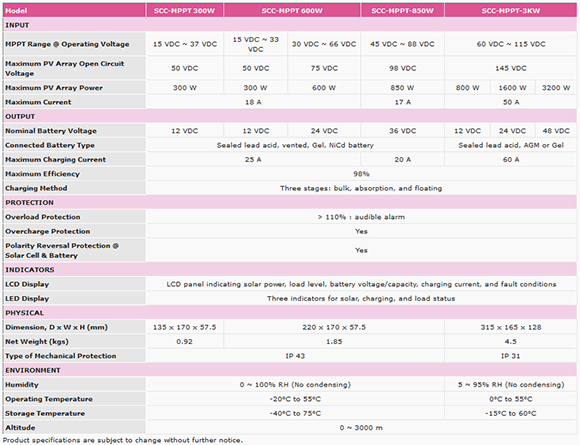Click the Model header cell
Image resolution: width=580 pixels, height=445 pixels.
74,10
